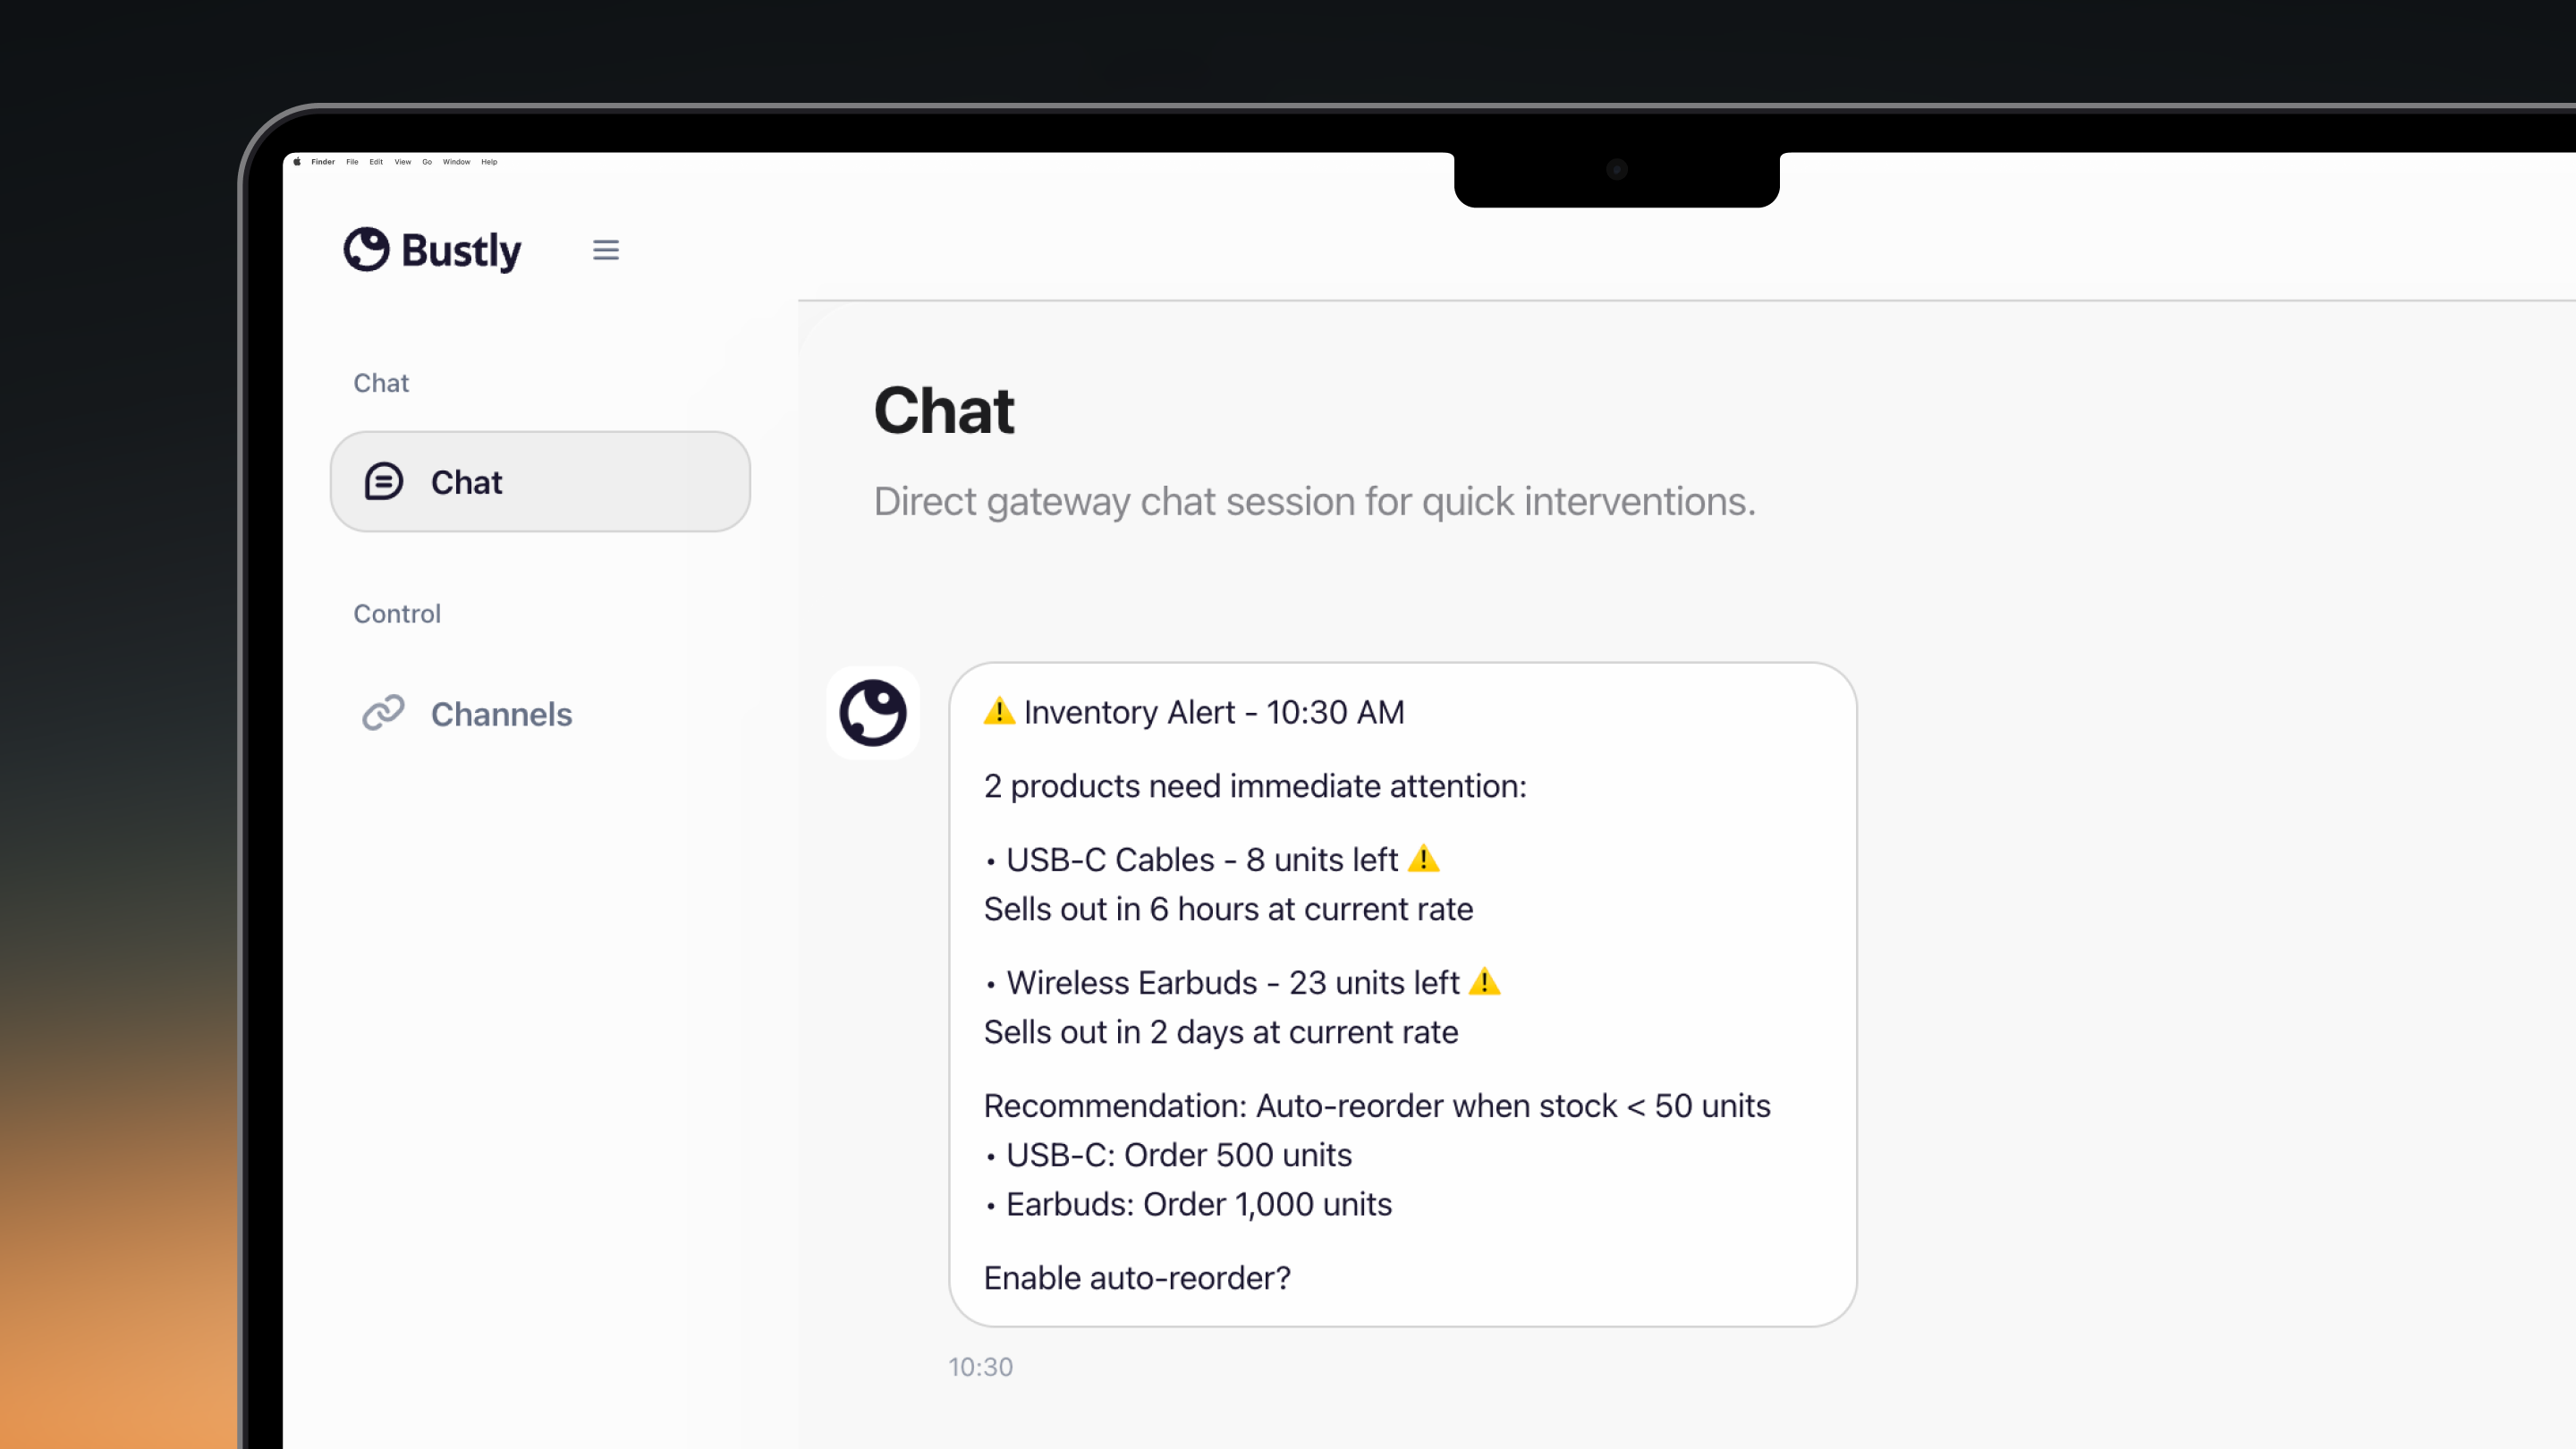
Task: Click warning icon after USB-C Cables line
Action: pyautogui.click(x=1423, y=859)
